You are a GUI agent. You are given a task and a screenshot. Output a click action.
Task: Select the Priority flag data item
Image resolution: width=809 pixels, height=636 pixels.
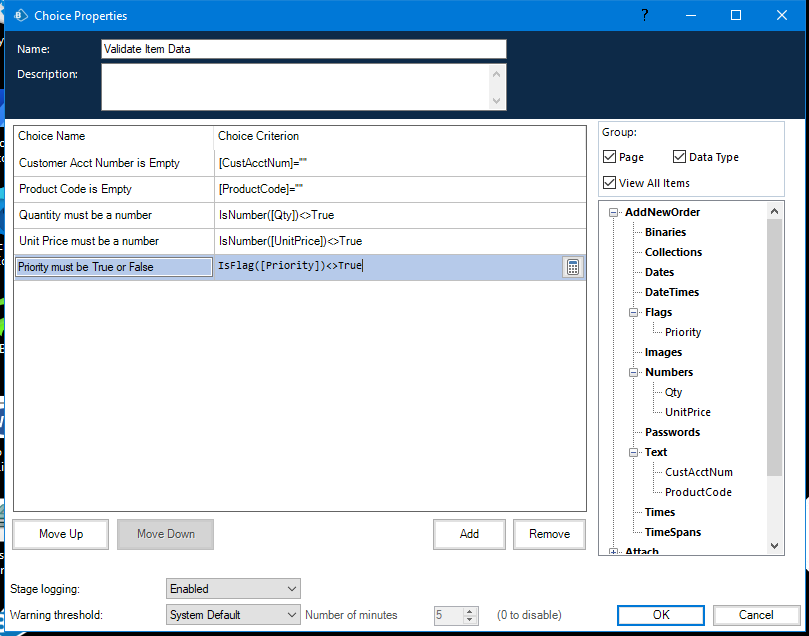[x=683, y=332]
